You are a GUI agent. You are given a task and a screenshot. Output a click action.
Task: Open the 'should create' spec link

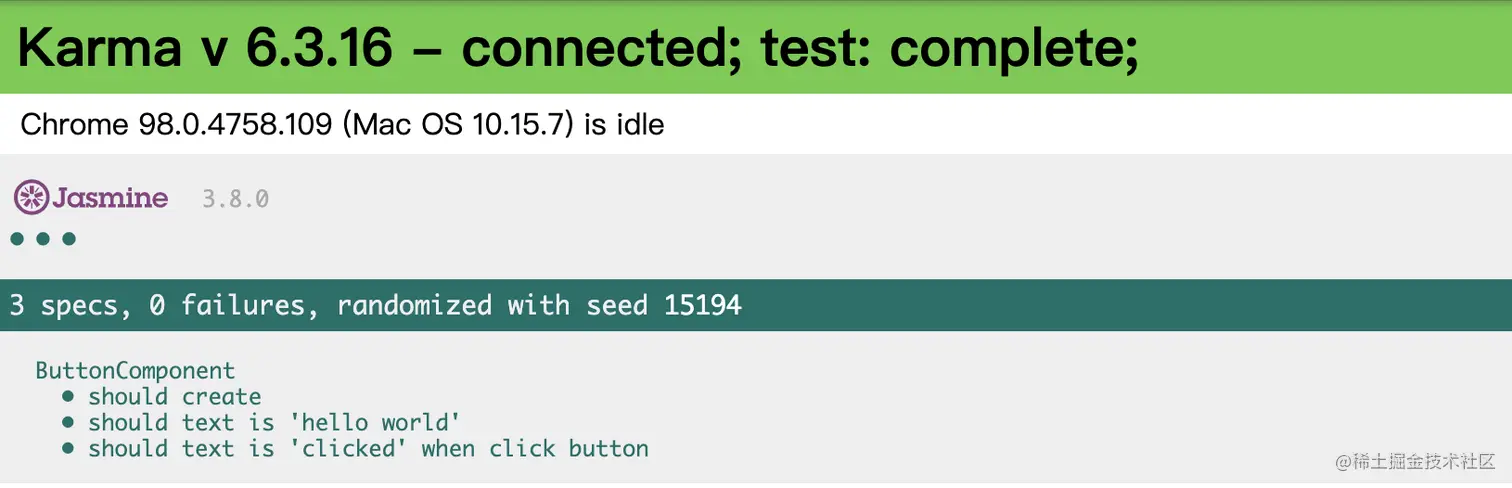click(x=174, y=397)
